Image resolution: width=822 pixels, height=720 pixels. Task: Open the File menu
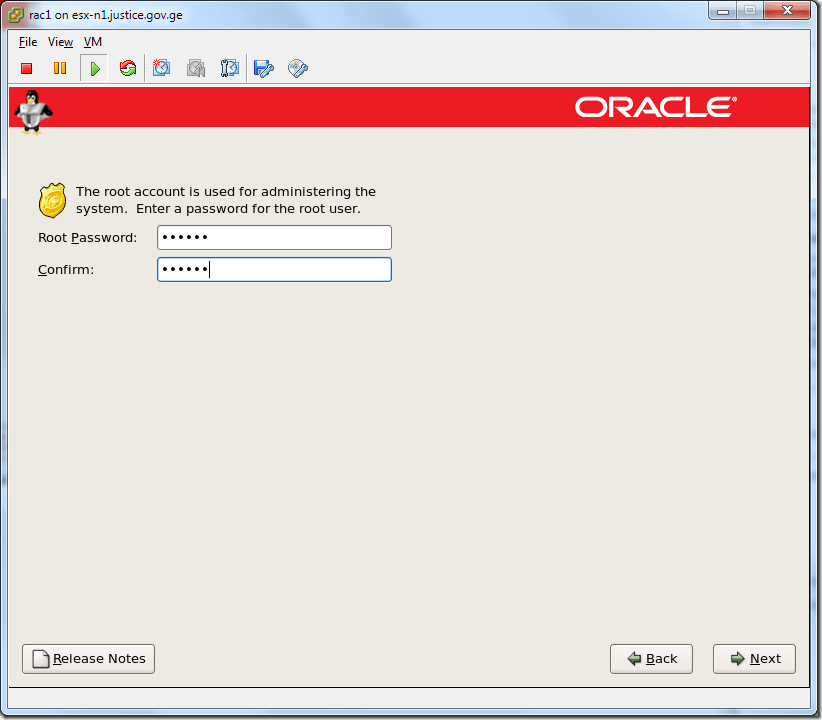27,42
